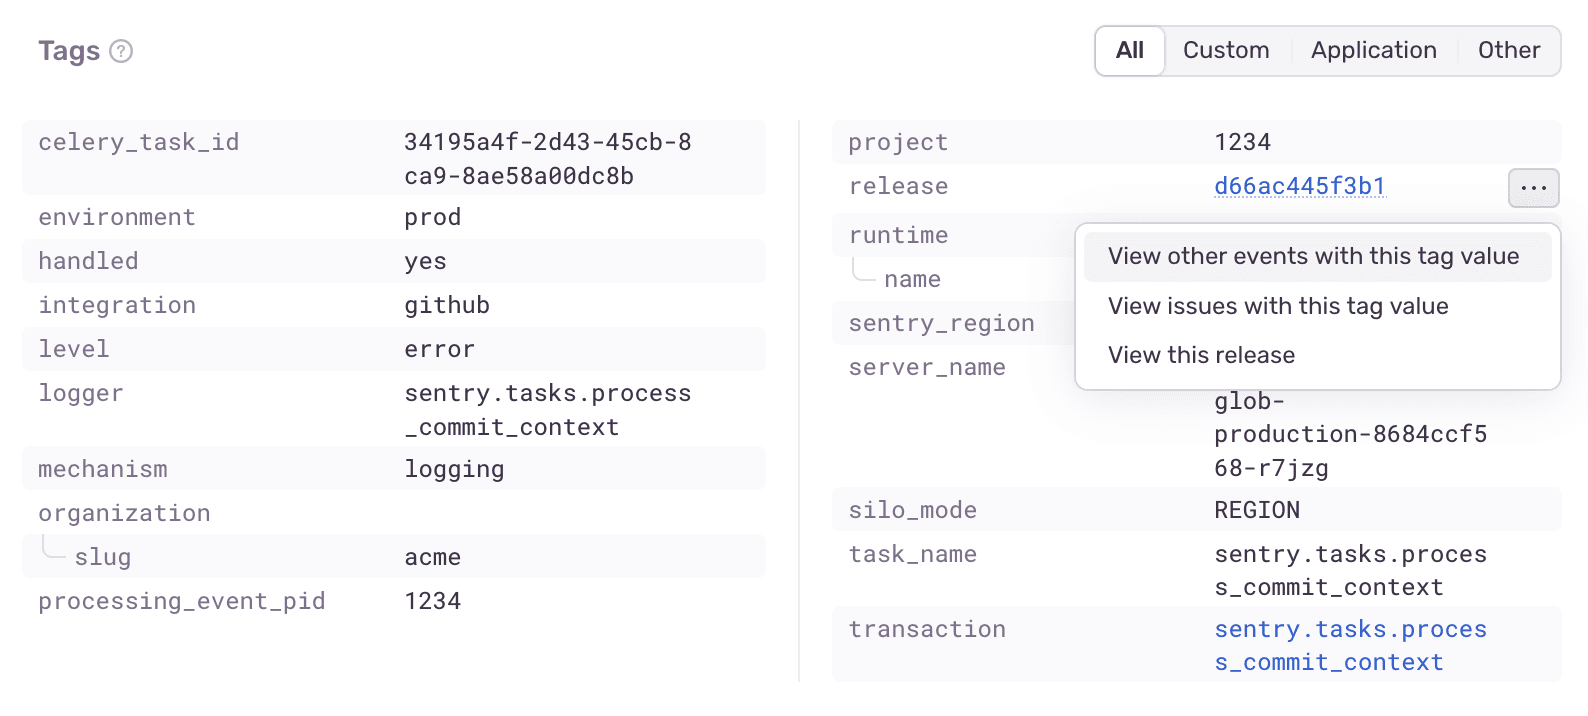Select the handled tag value 'yes'

pos(425,260)
